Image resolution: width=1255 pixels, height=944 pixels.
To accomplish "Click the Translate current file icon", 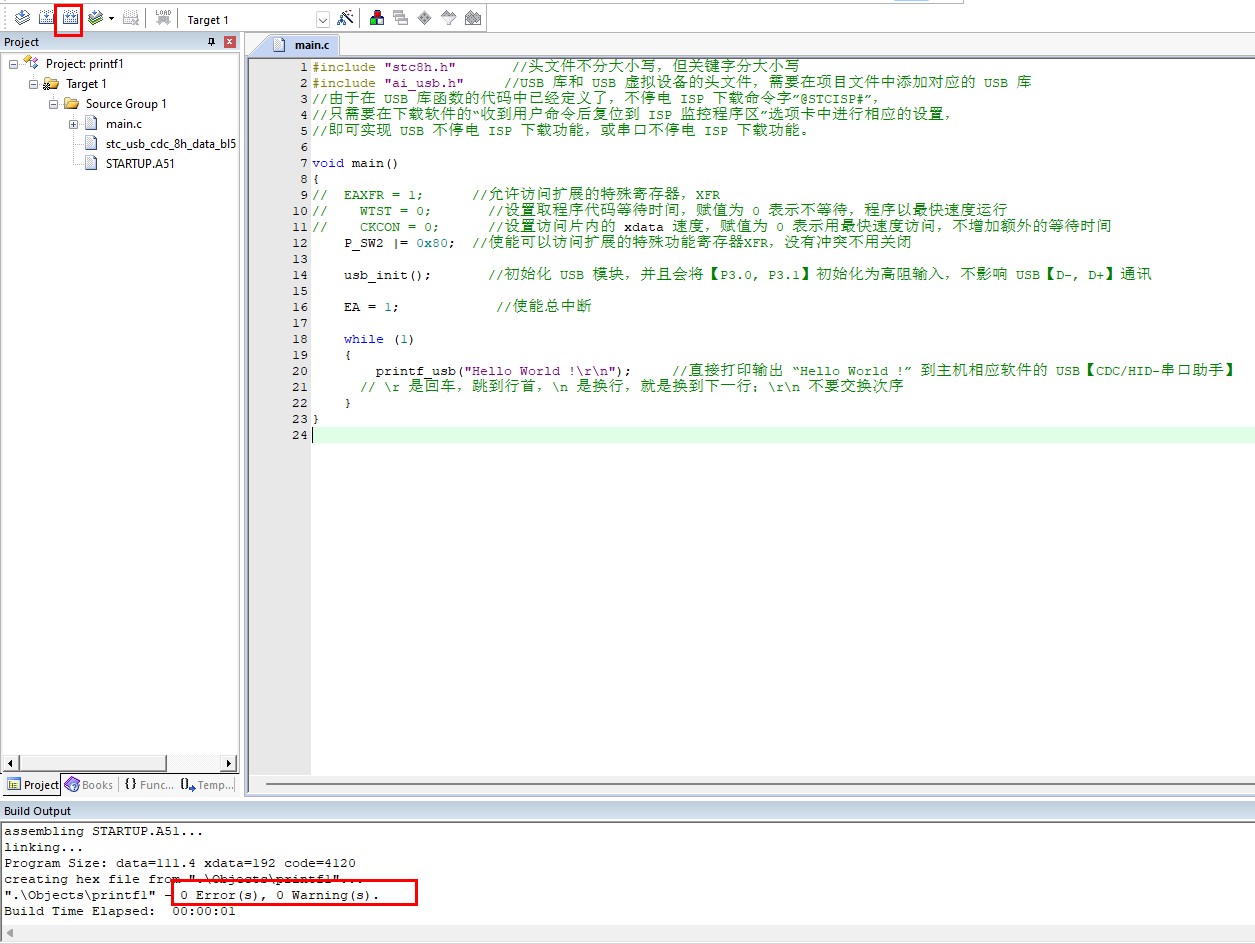I will pos(21,18).
